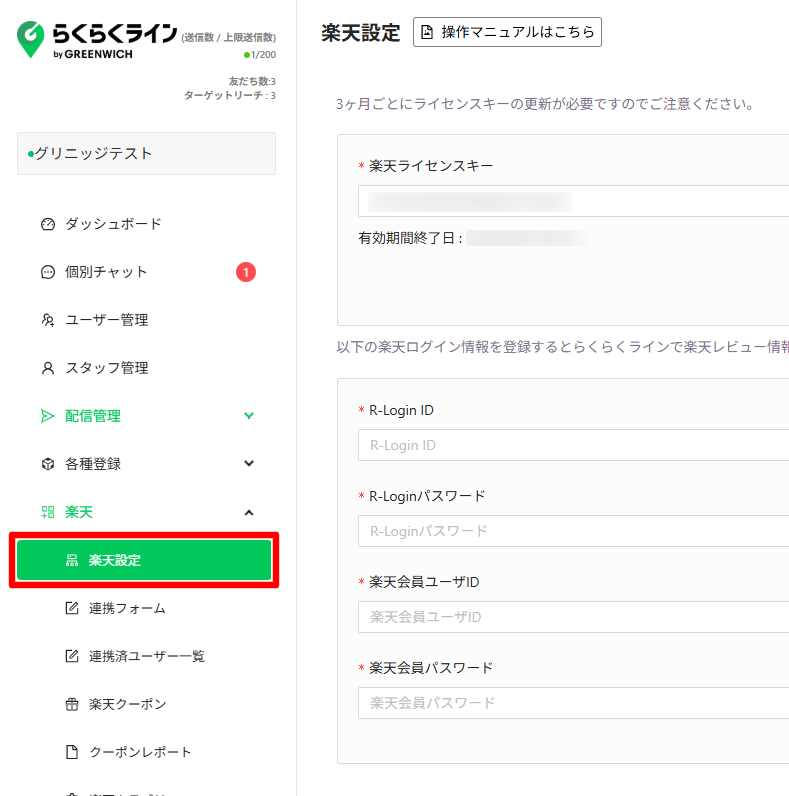The height and width of the screenshot is (796, 789).
Task: Click the R-Loginパスワード field label
Action: pos(427,496)
